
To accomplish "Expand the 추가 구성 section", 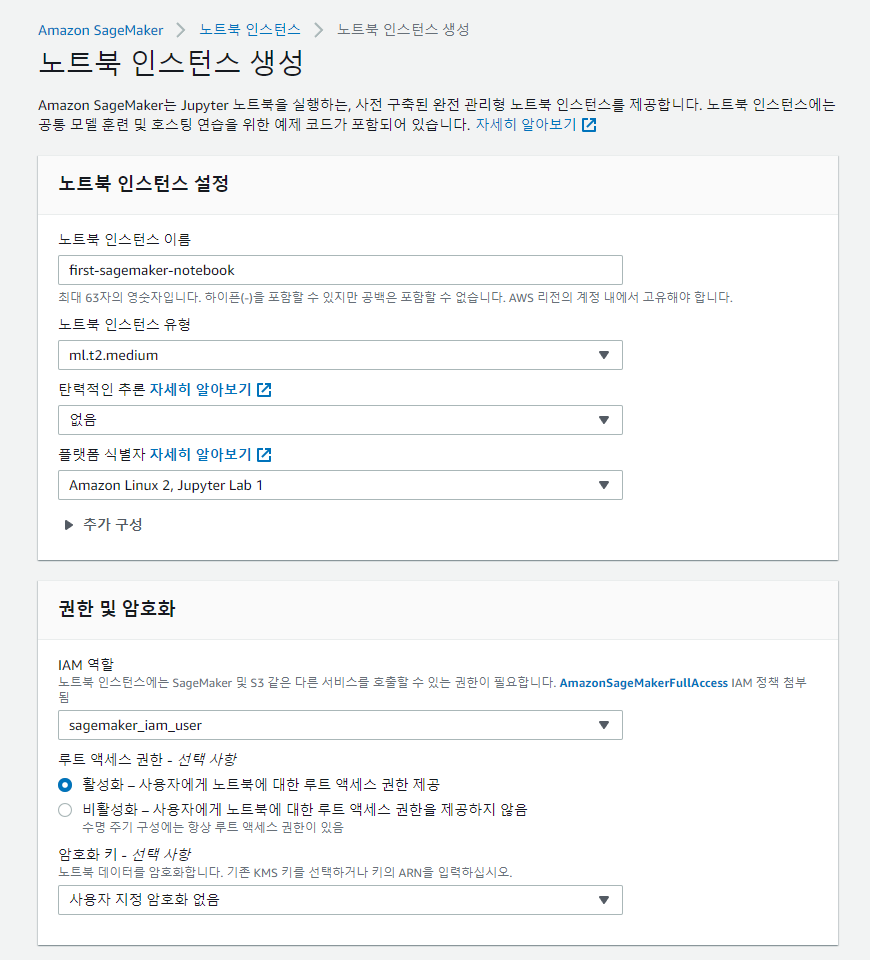I will (x=103, y=525).
